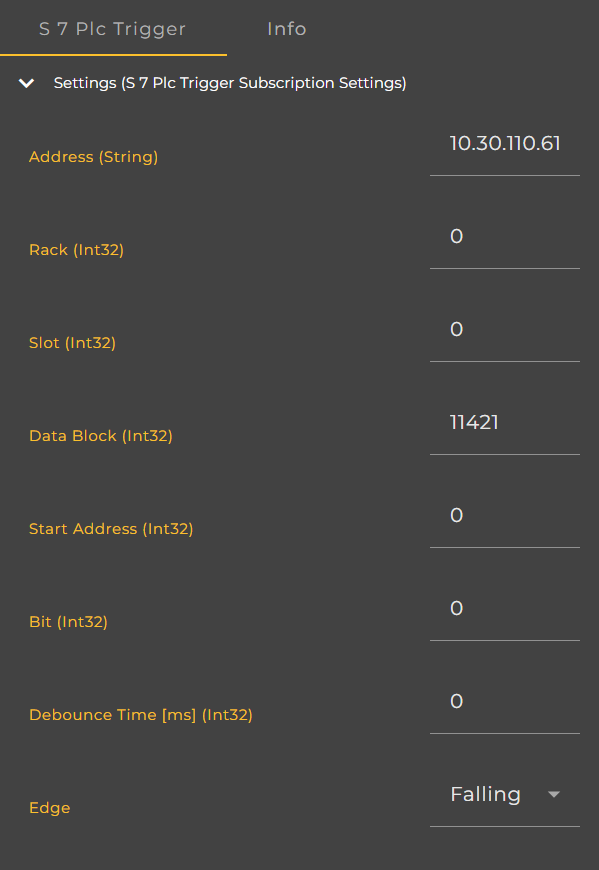Select the Edge setting label
599x870 pixels.
point(49,807)
